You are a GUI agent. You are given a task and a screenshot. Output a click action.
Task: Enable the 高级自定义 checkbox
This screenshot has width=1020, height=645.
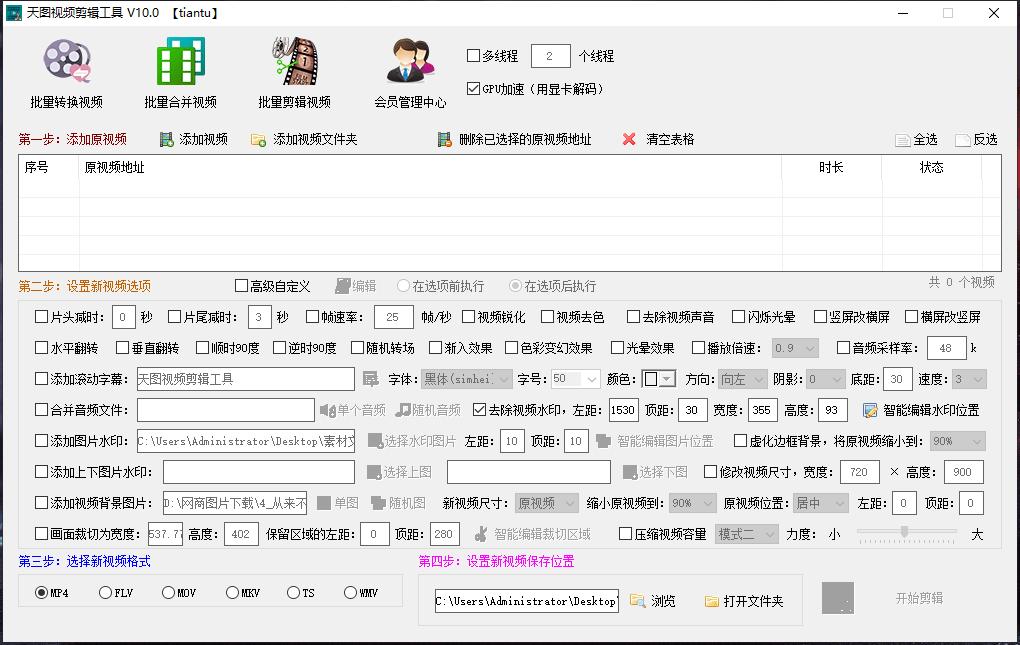(x=241, y=286)
